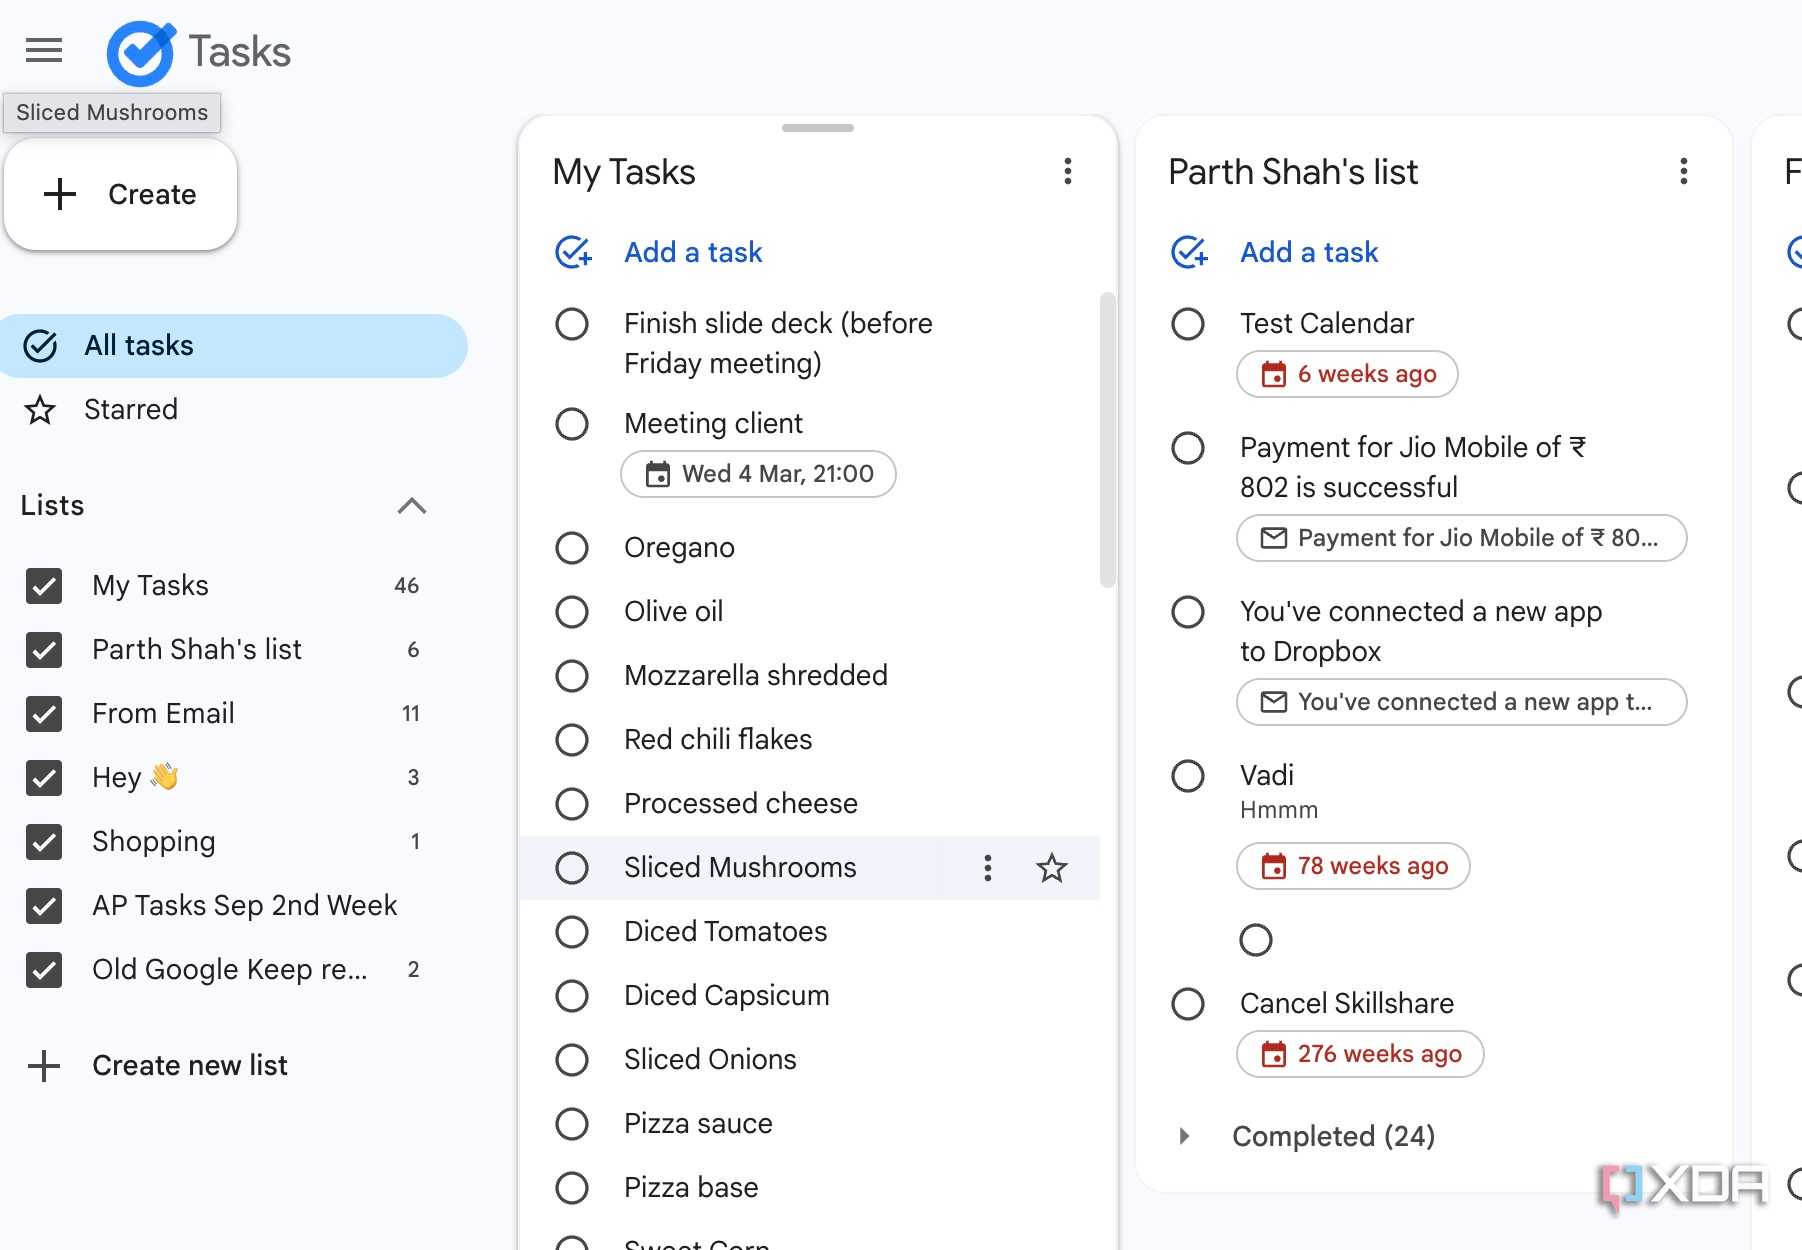Click plus icon beside Create new list
Screen dimensions: 1802x1250
pos(44,1066)
